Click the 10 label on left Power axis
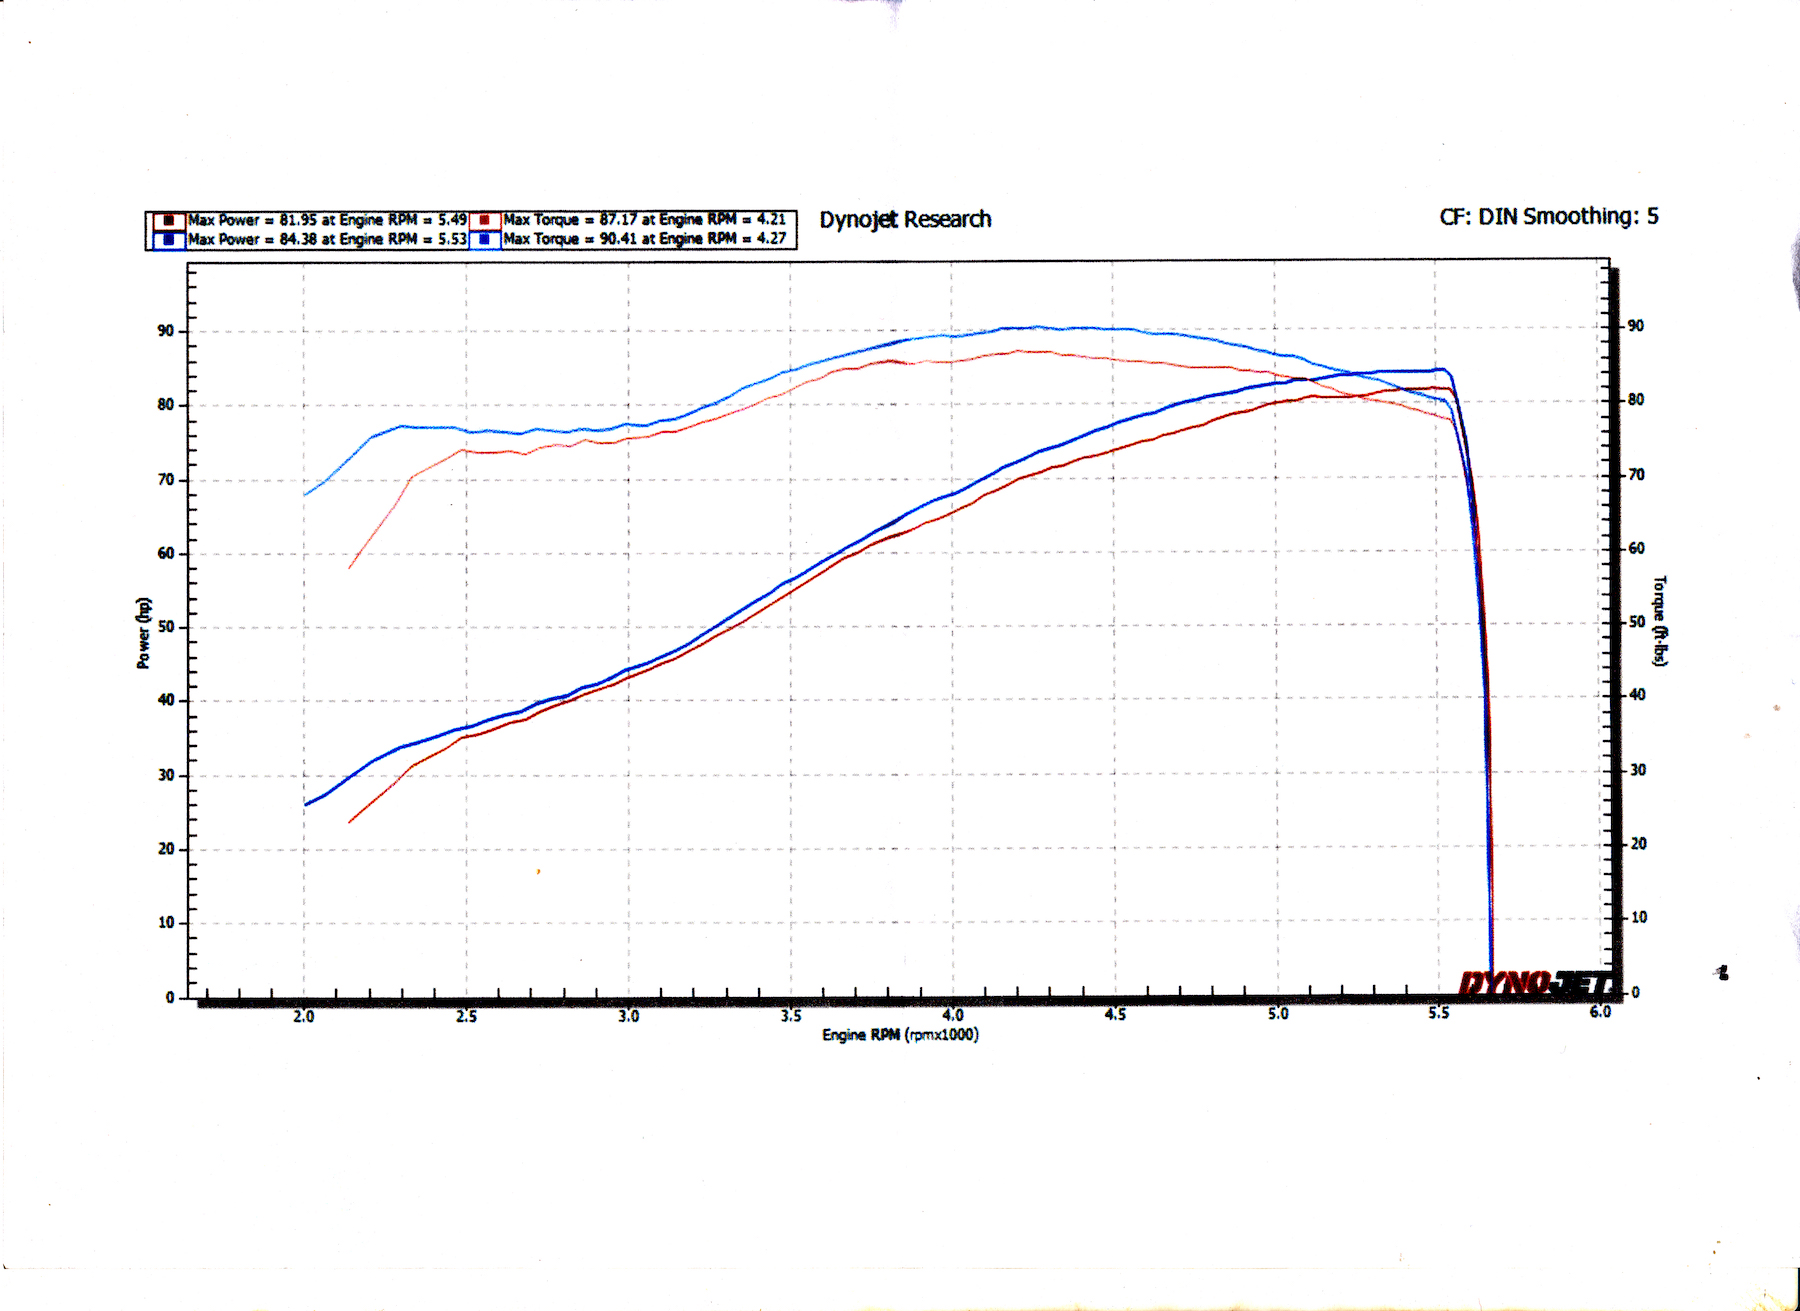Image resolution: width=1800 pixels, height=1311 pixels. click(165, 923)
